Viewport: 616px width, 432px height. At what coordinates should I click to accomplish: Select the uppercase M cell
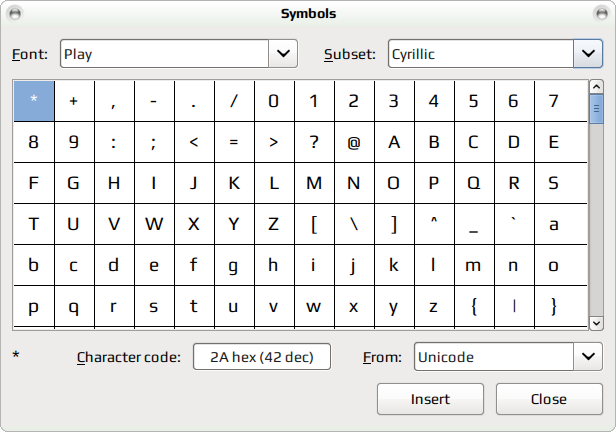314,183
